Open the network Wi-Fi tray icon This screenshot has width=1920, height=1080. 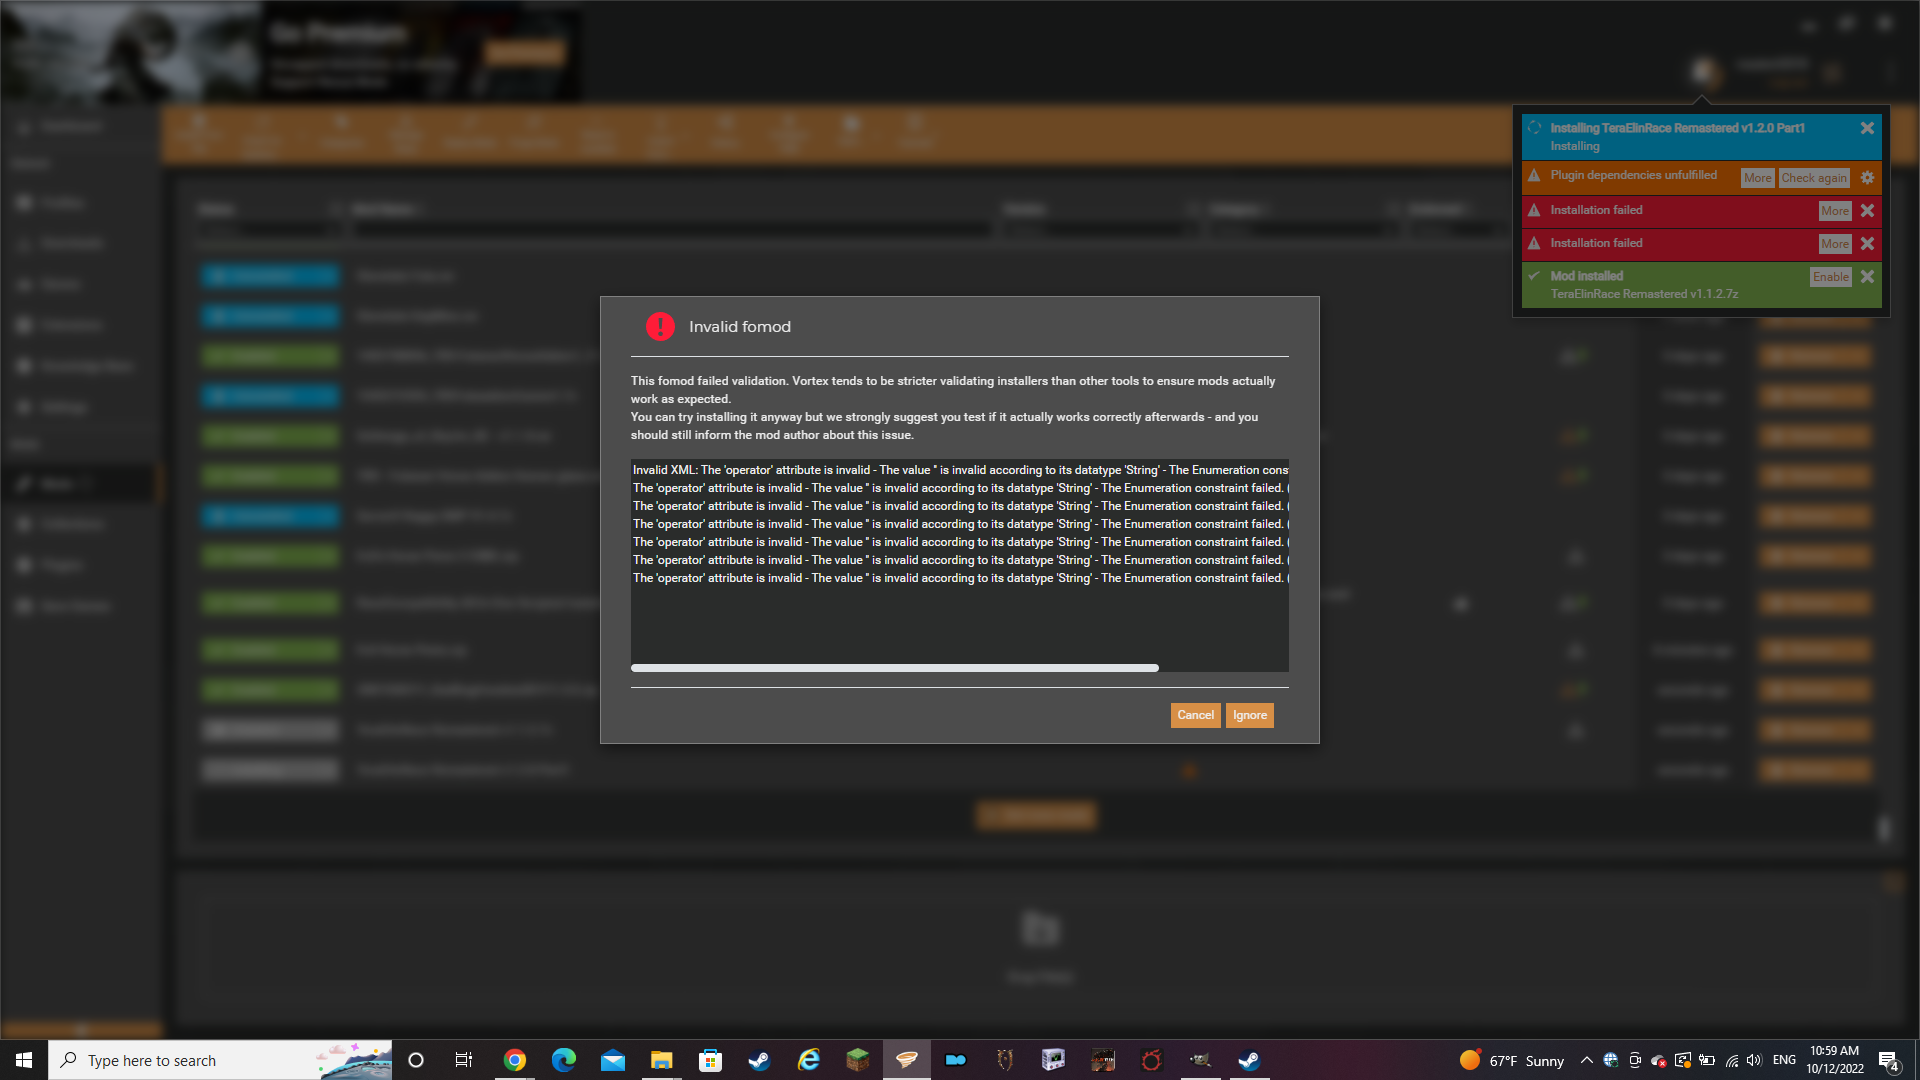tap(1731, 1060)
